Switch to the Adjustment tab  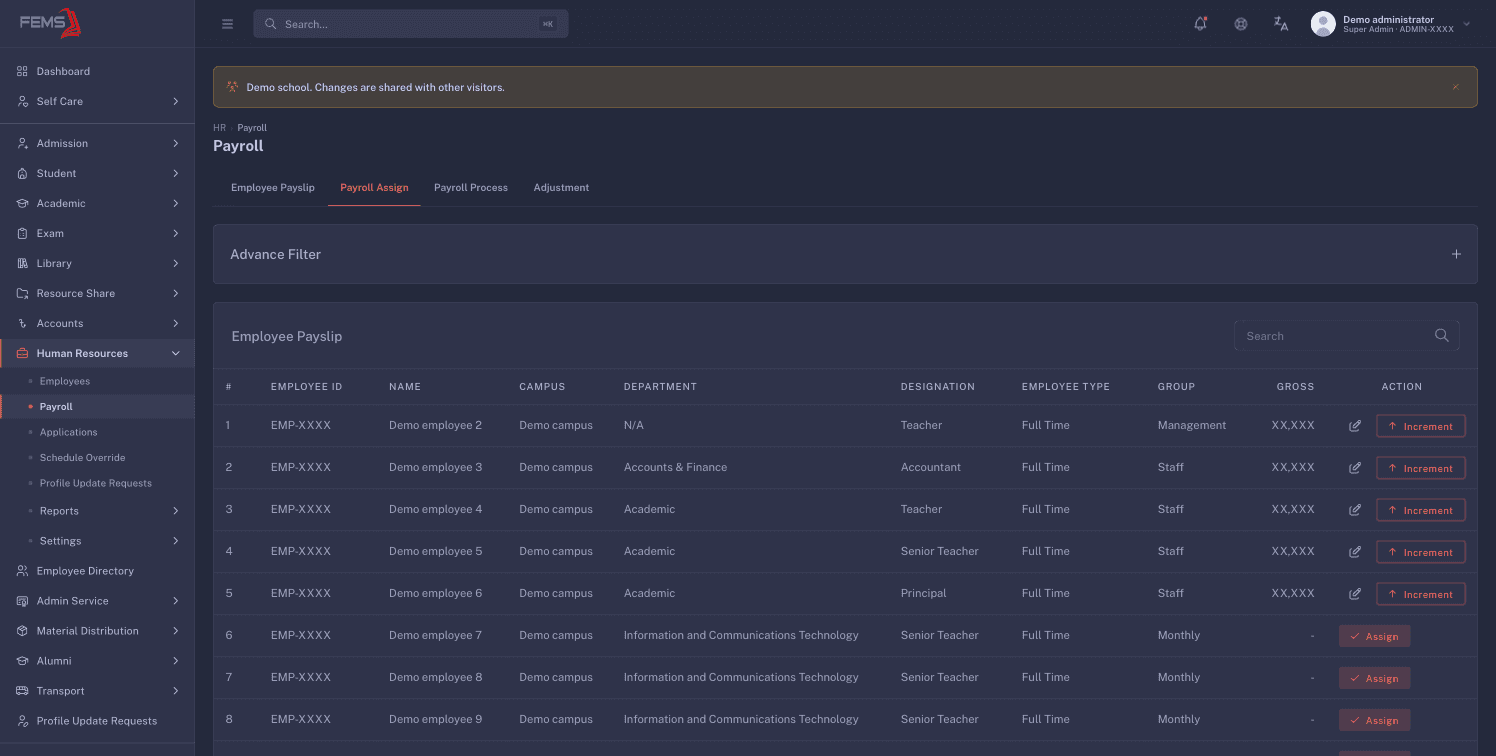click(561, 188)
